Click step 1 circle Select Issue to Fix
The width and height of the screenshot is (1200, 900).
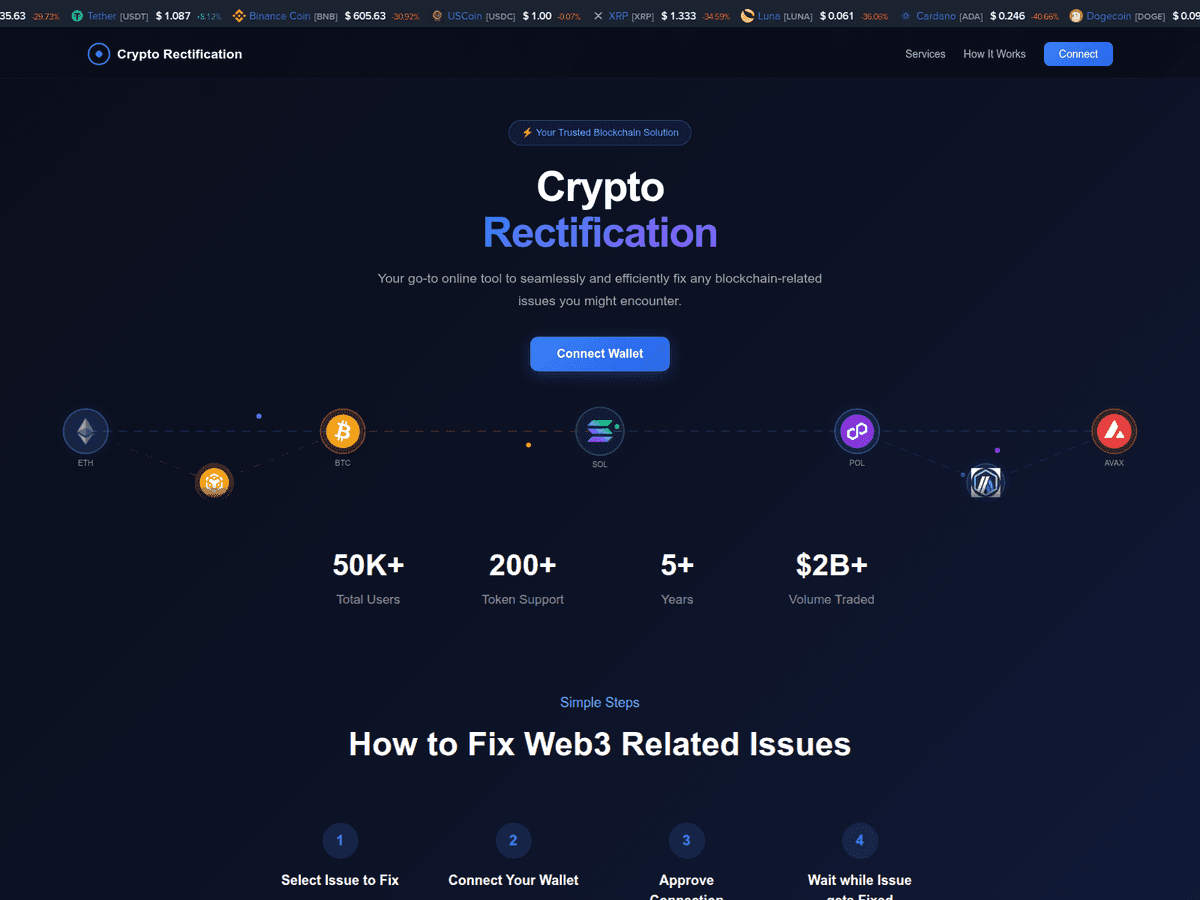(x=340, y=840)
